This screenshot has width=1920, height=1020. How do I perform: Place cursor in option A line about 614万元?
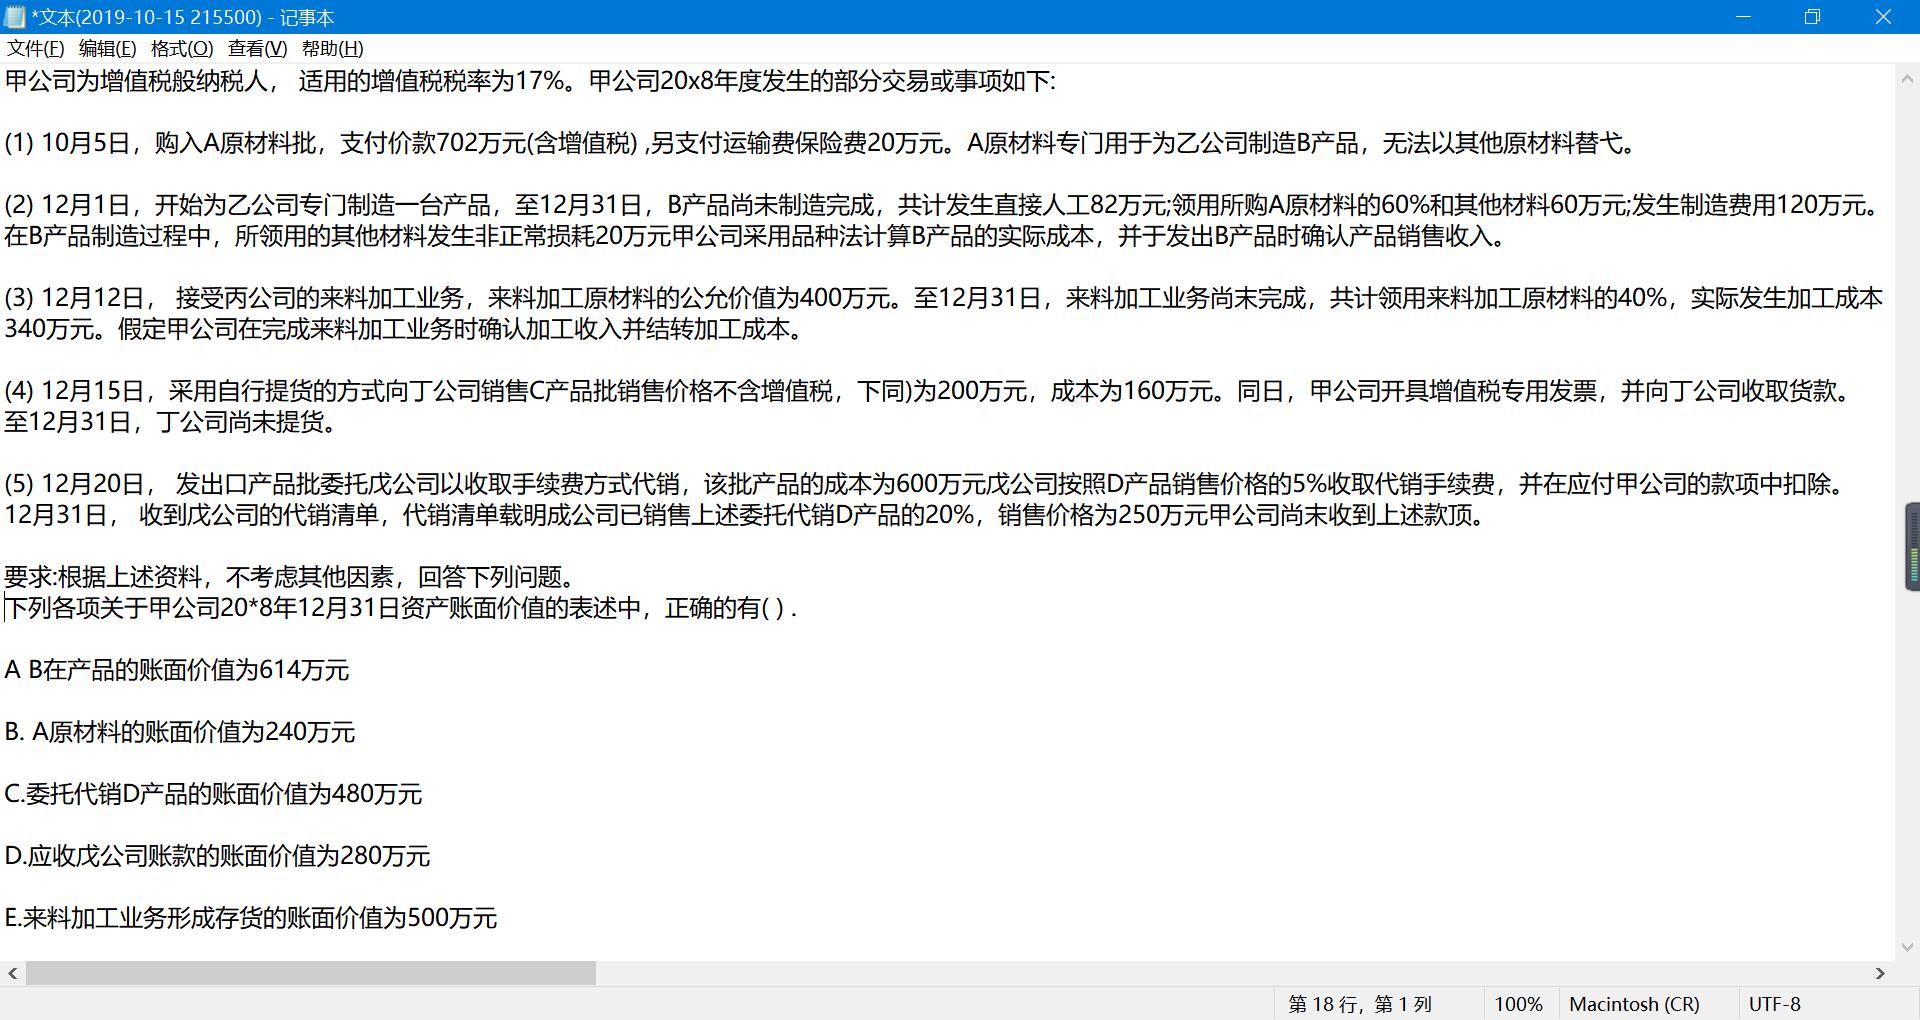(200, 670)
